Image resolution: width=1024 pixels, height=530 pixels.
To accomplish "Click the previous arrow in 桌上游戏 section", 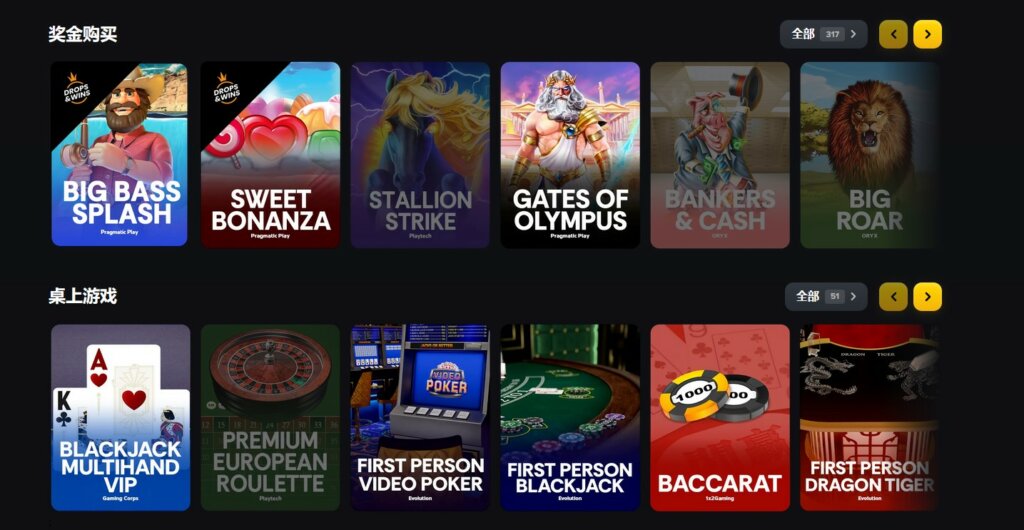I will [x=893, y=296].
